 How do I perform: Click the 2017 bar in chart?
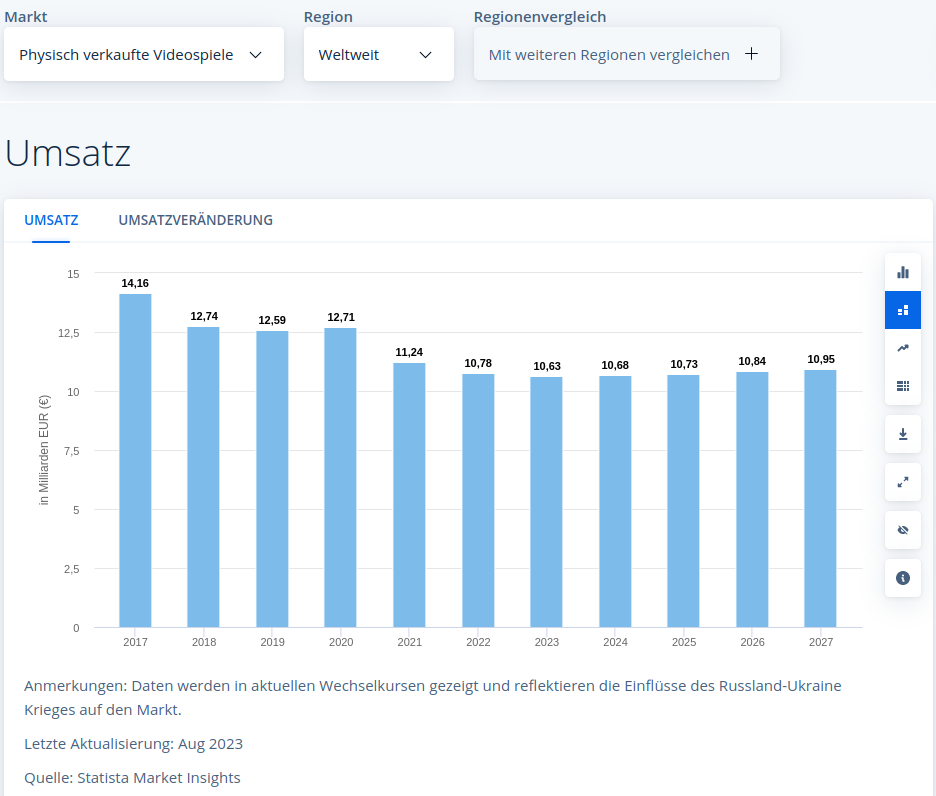coord(135,460)
